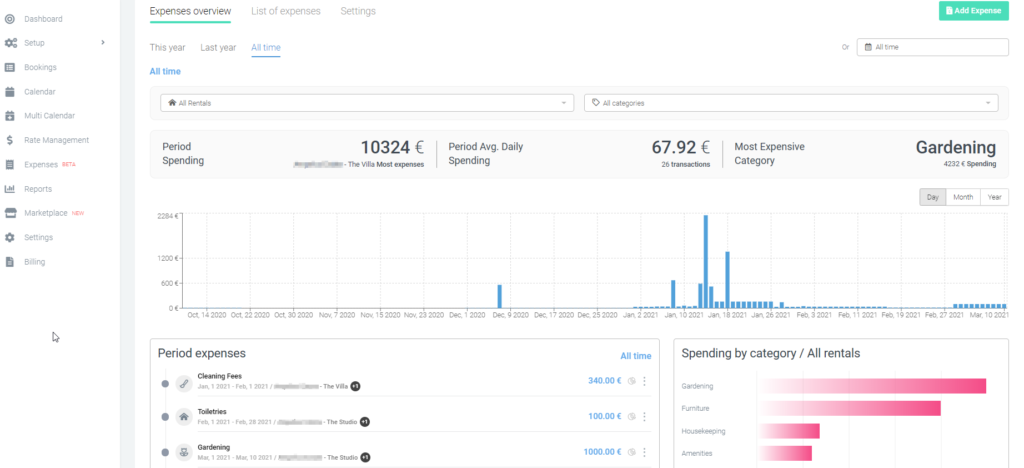The width and height of the screenshot is (1024, 468).
Task: Click the pie icon beside 100.00 €
Action: click(x=632, y=416)
